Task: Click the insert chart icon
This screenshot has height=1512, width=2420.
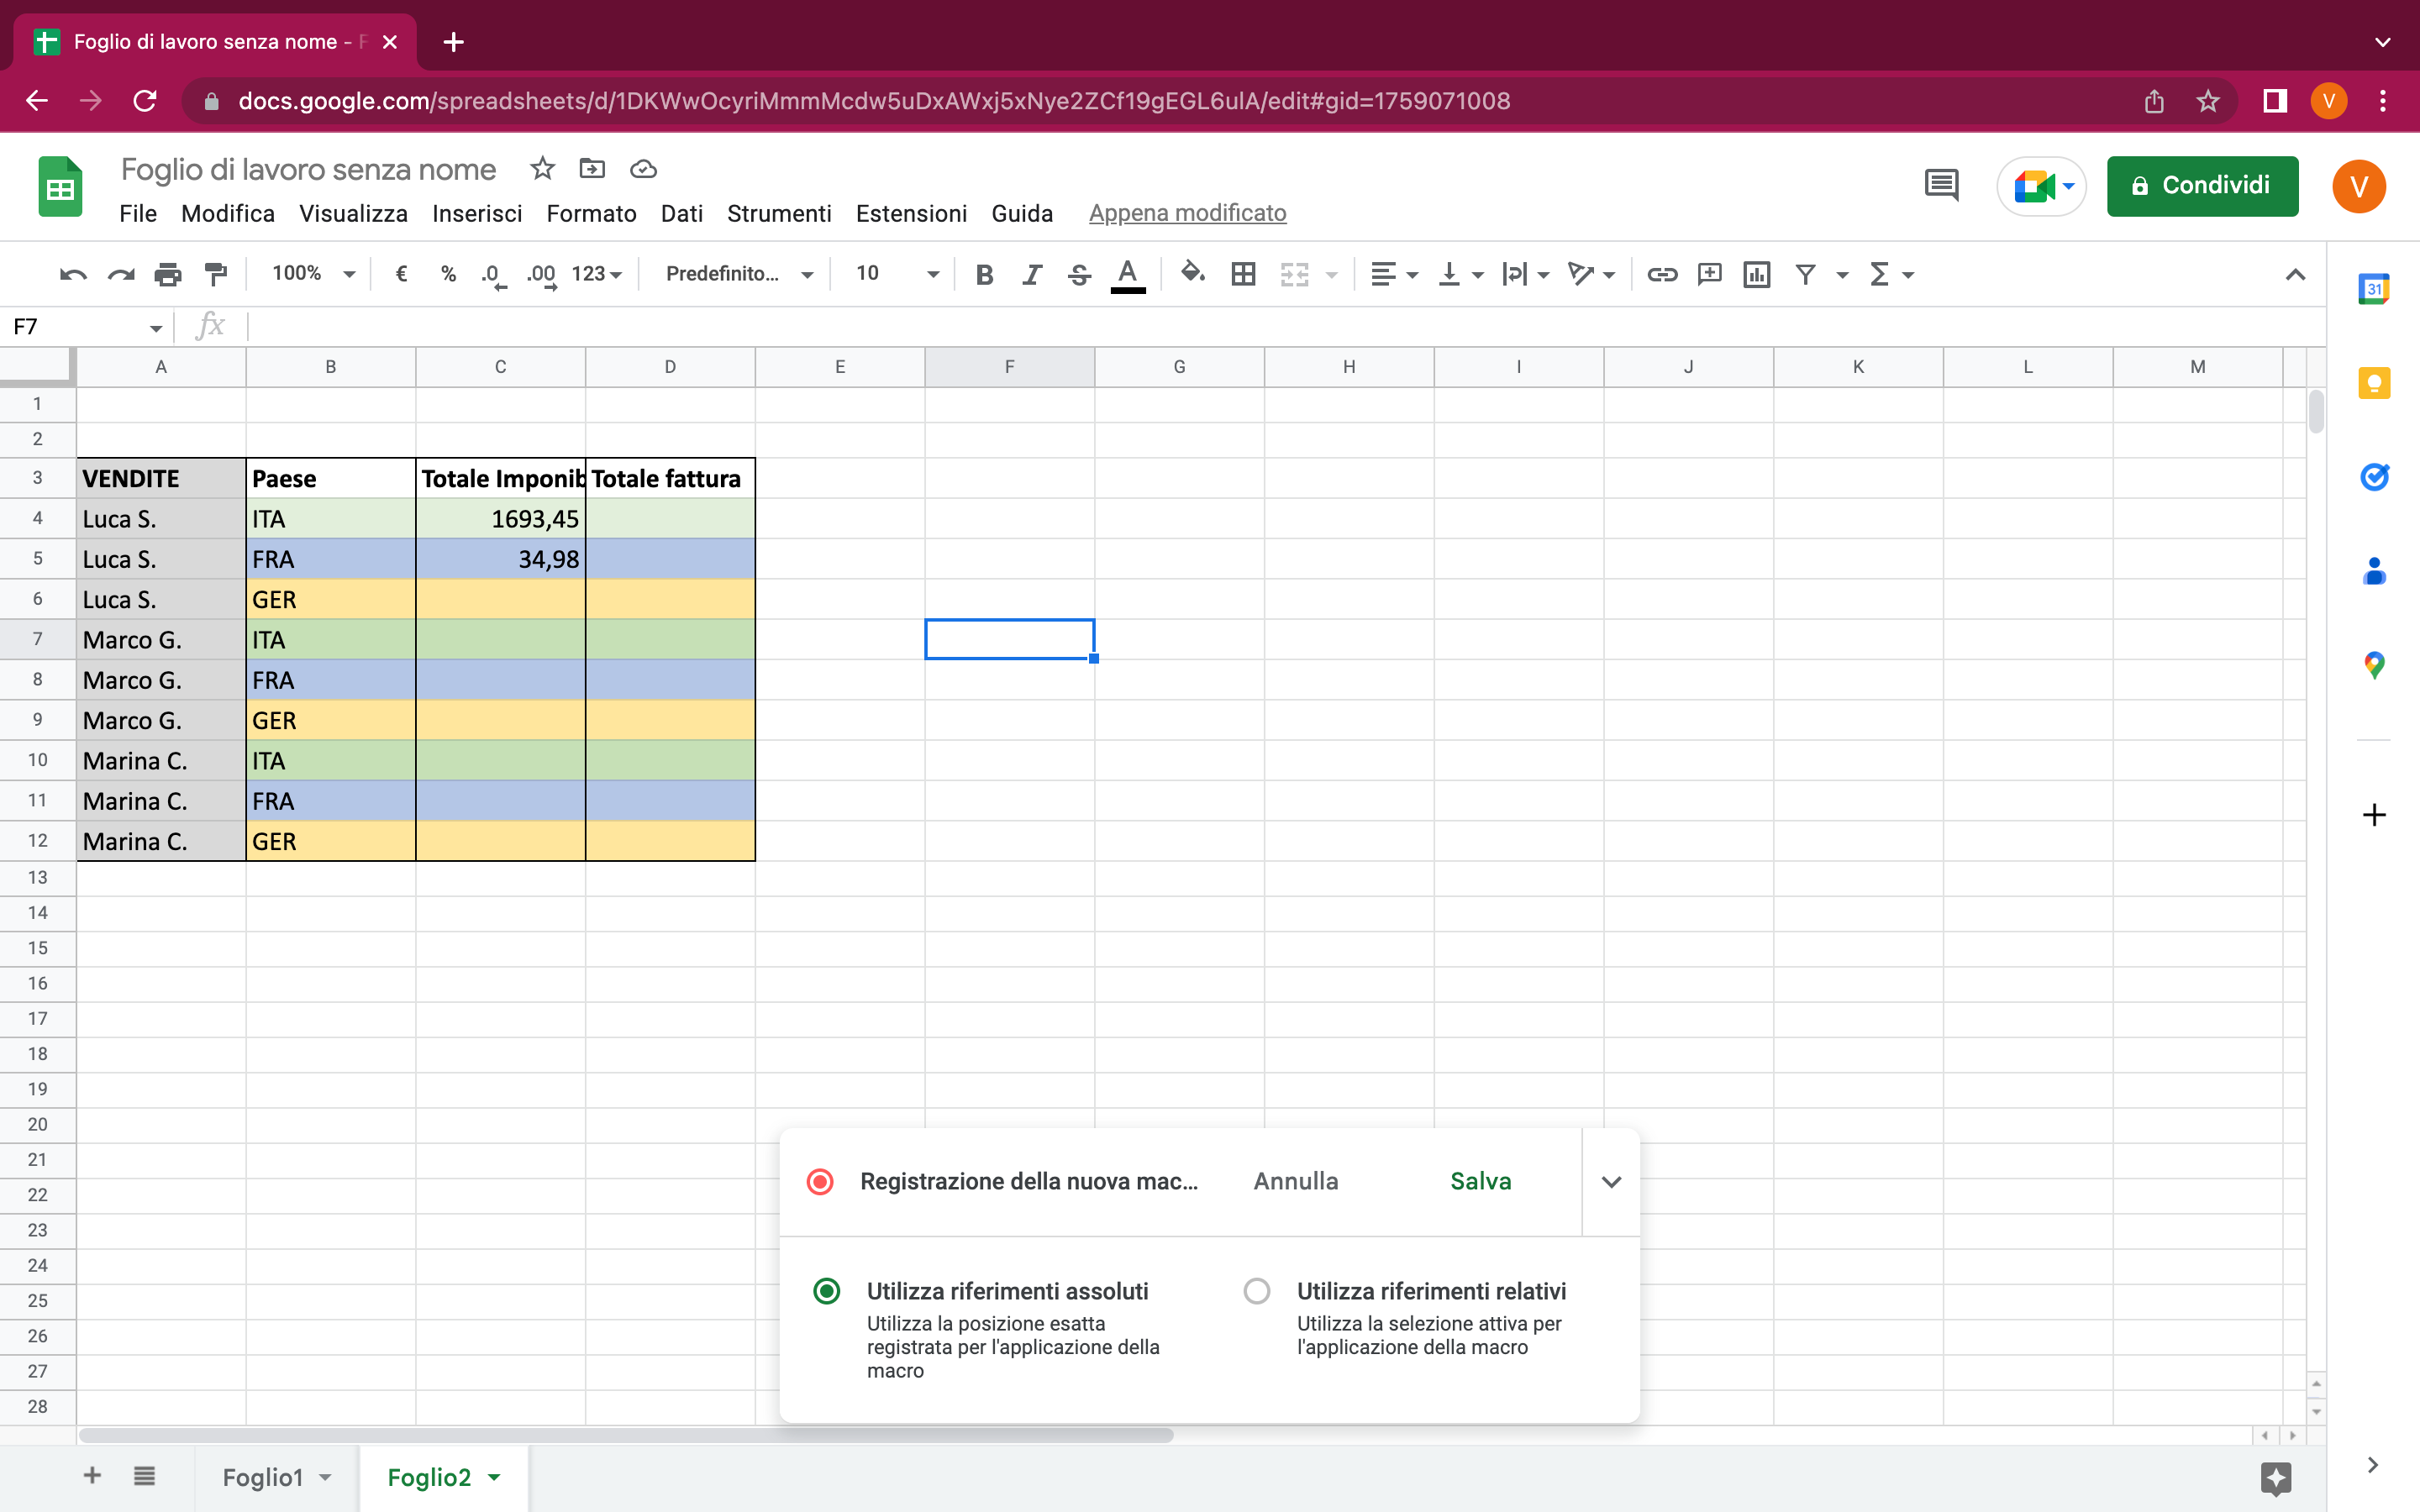Action: coord(1756,273)
